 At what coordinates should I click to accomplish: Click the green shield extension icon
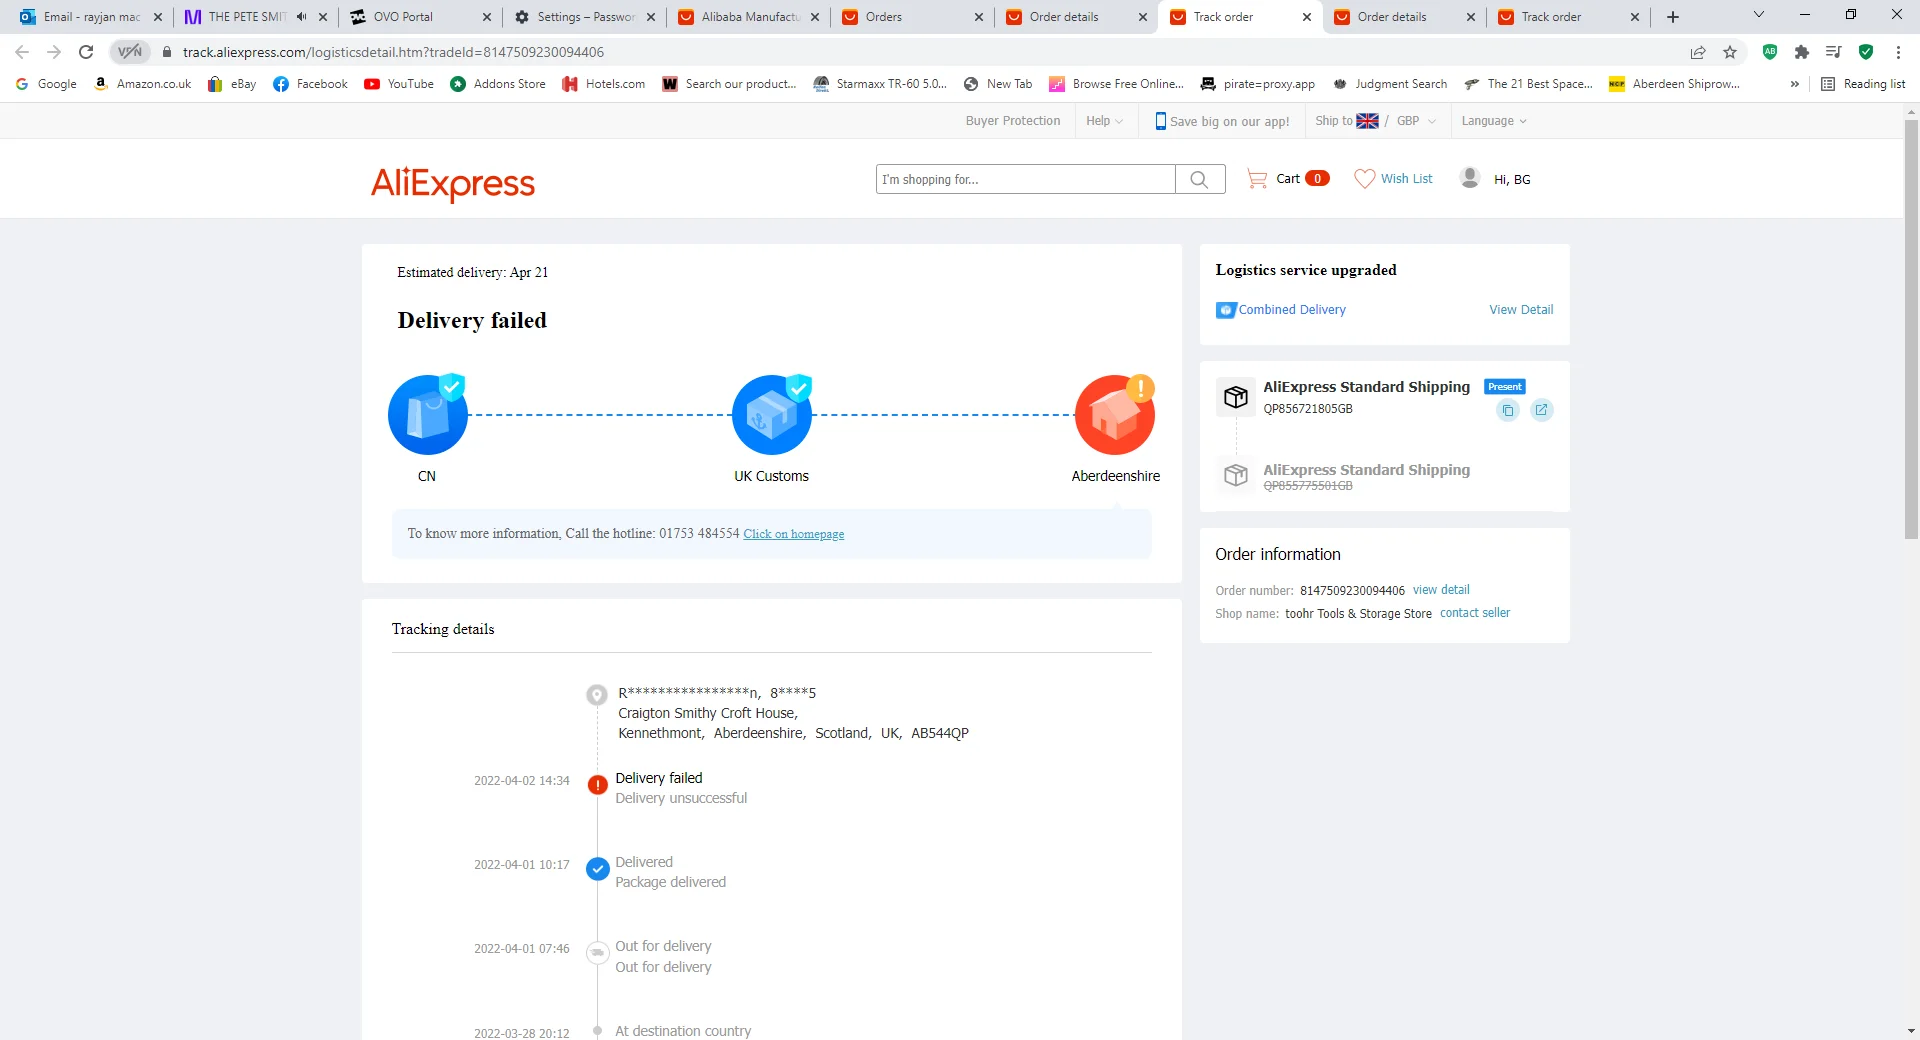1866,52
